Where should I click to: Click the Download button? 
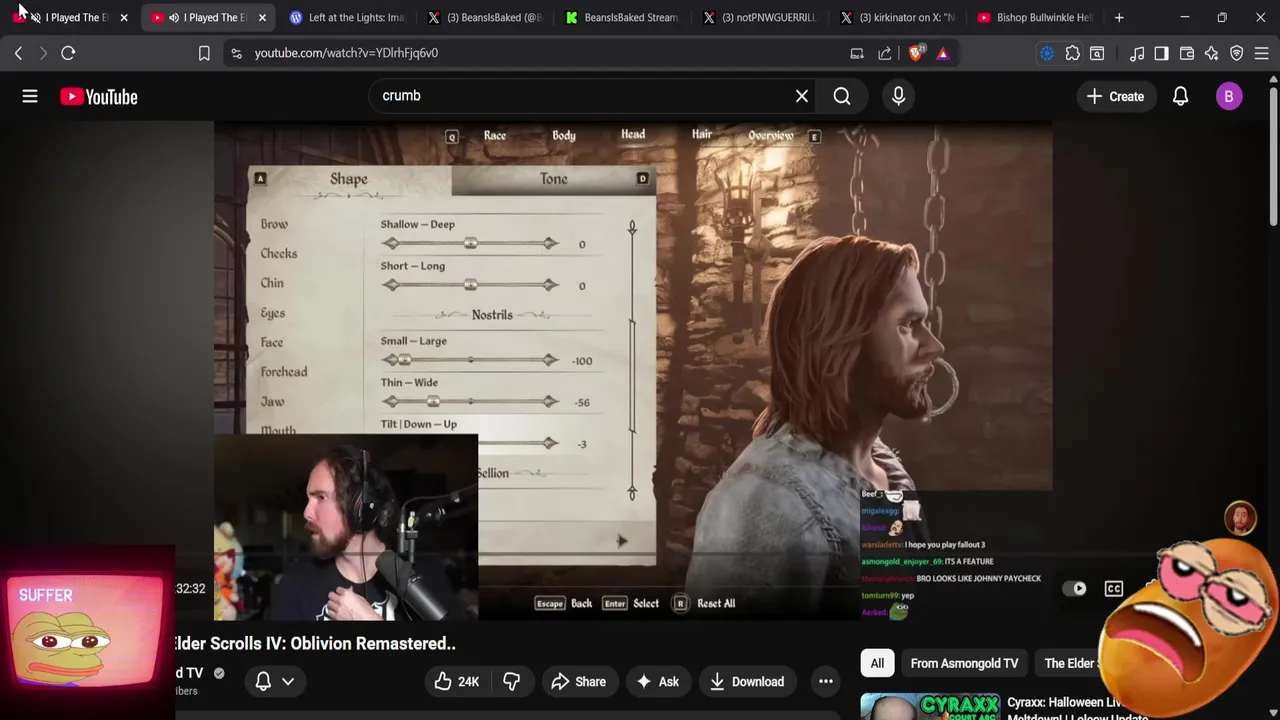(x=747, y=682)
